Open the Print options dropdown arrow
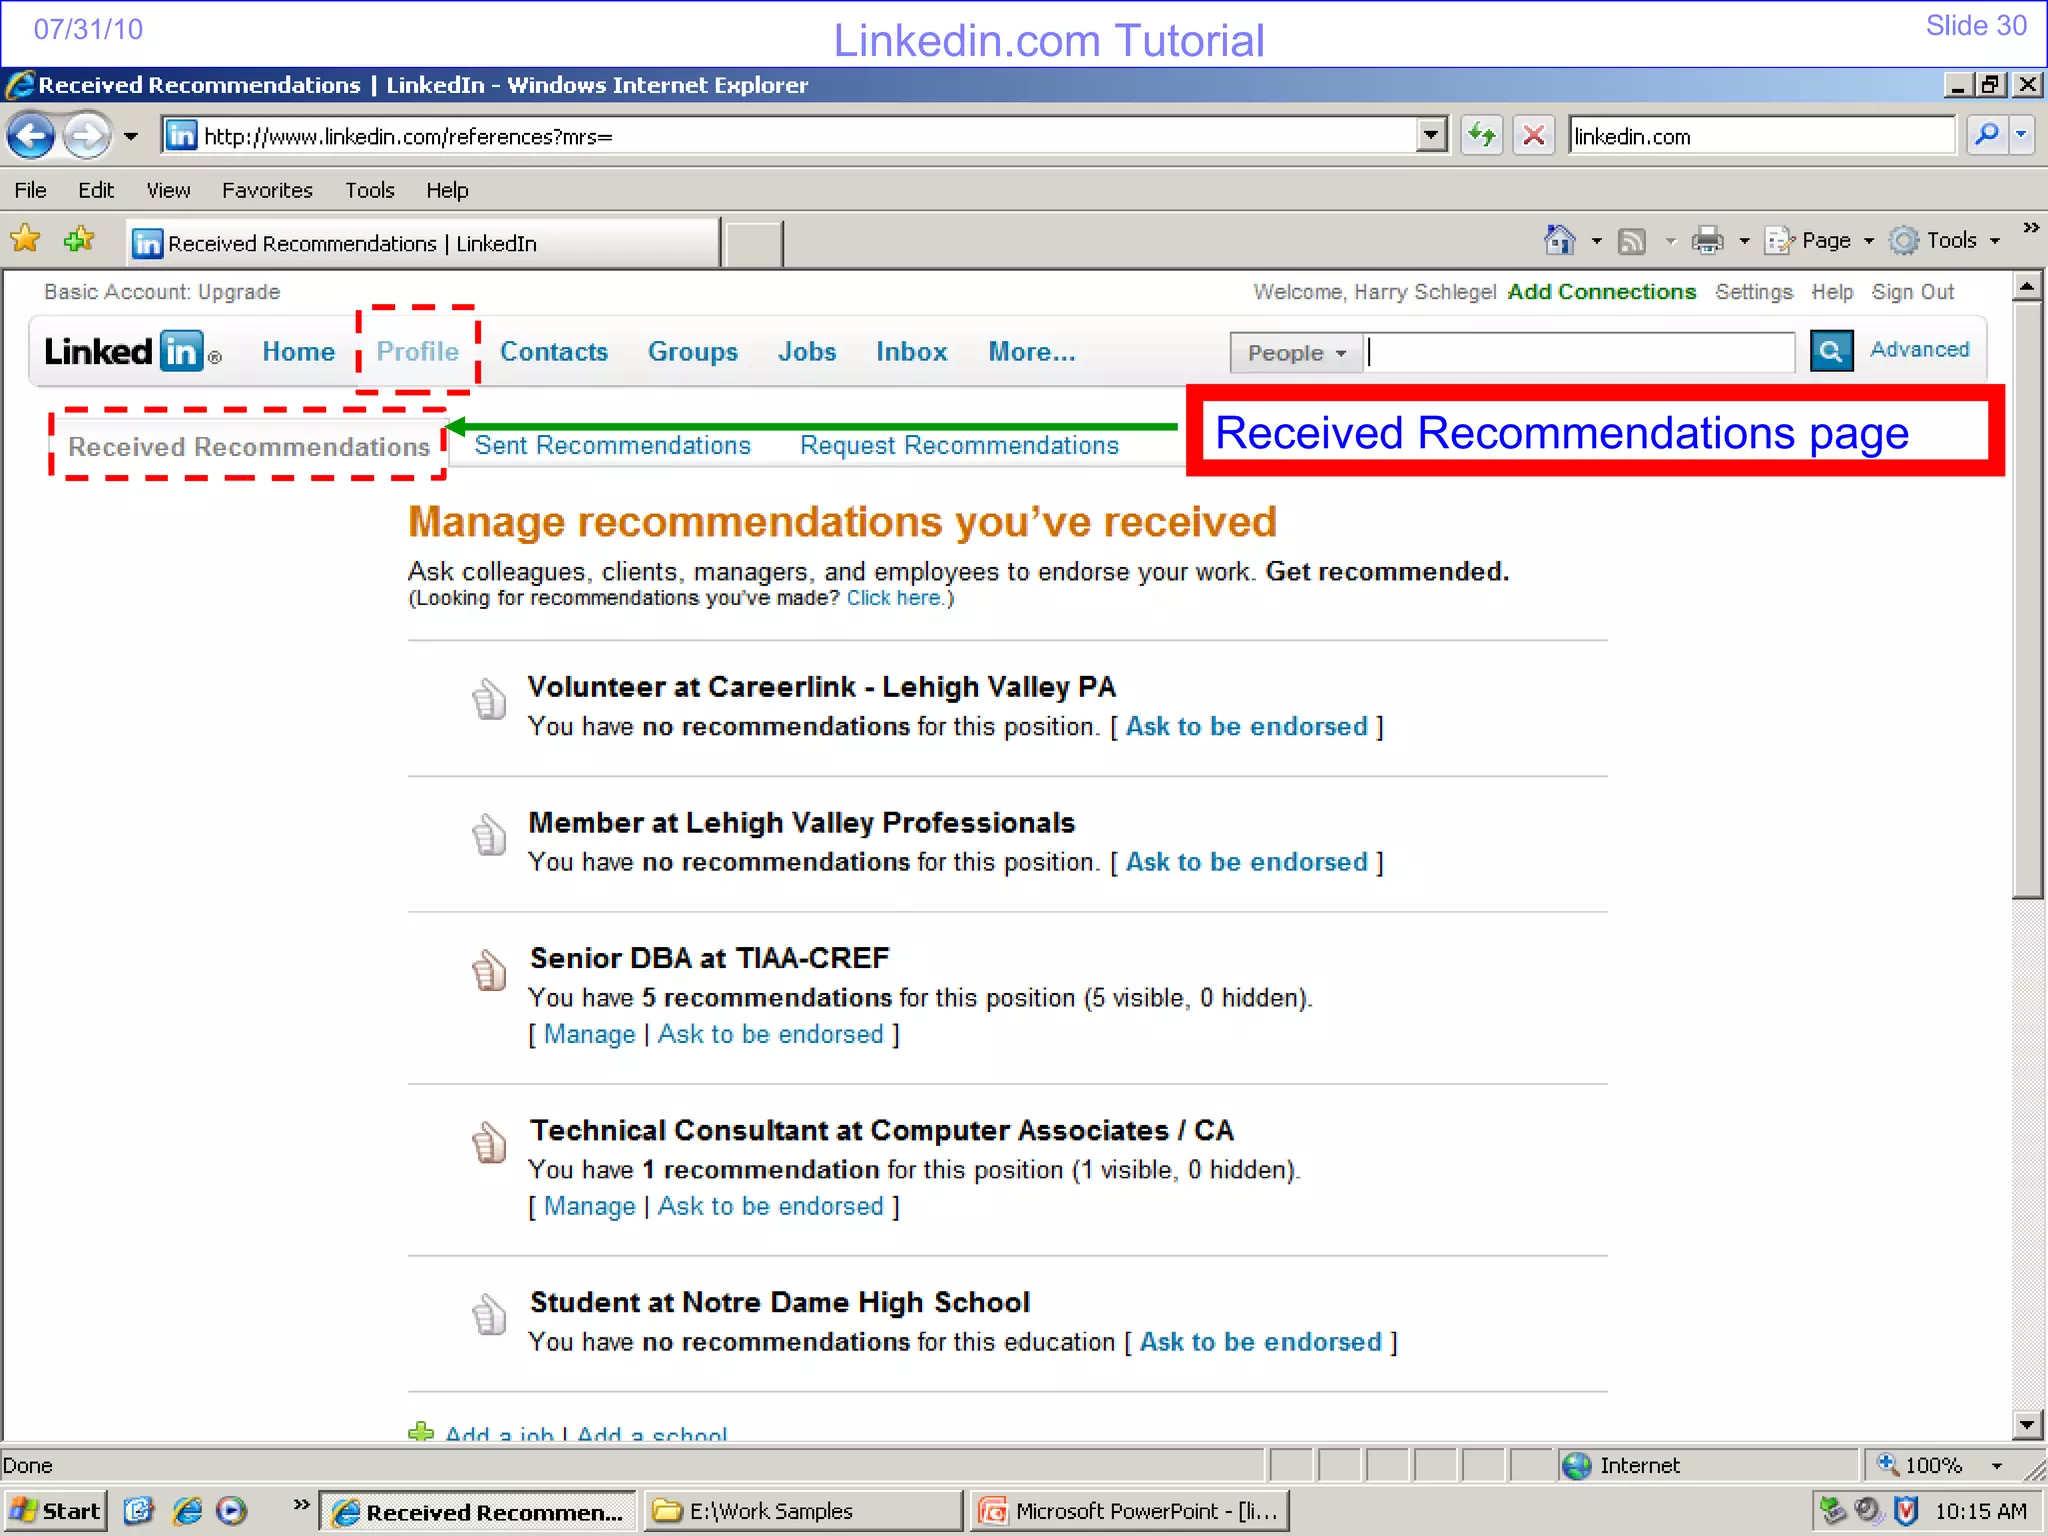Image resolution: width=2048 pixels, height=1536 pixels. 1744,241
